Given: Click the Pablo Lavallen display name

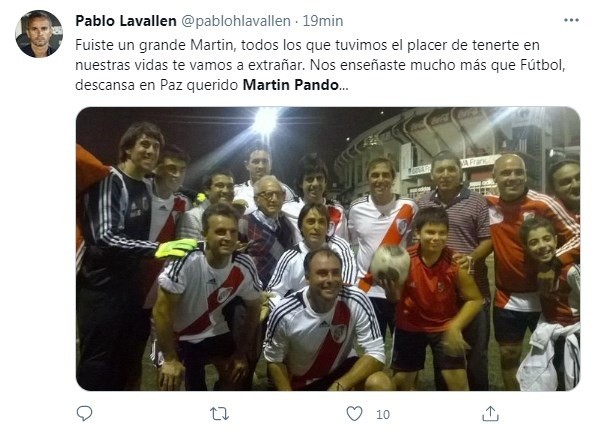Looking at the screenshot, I should (126, 21).
